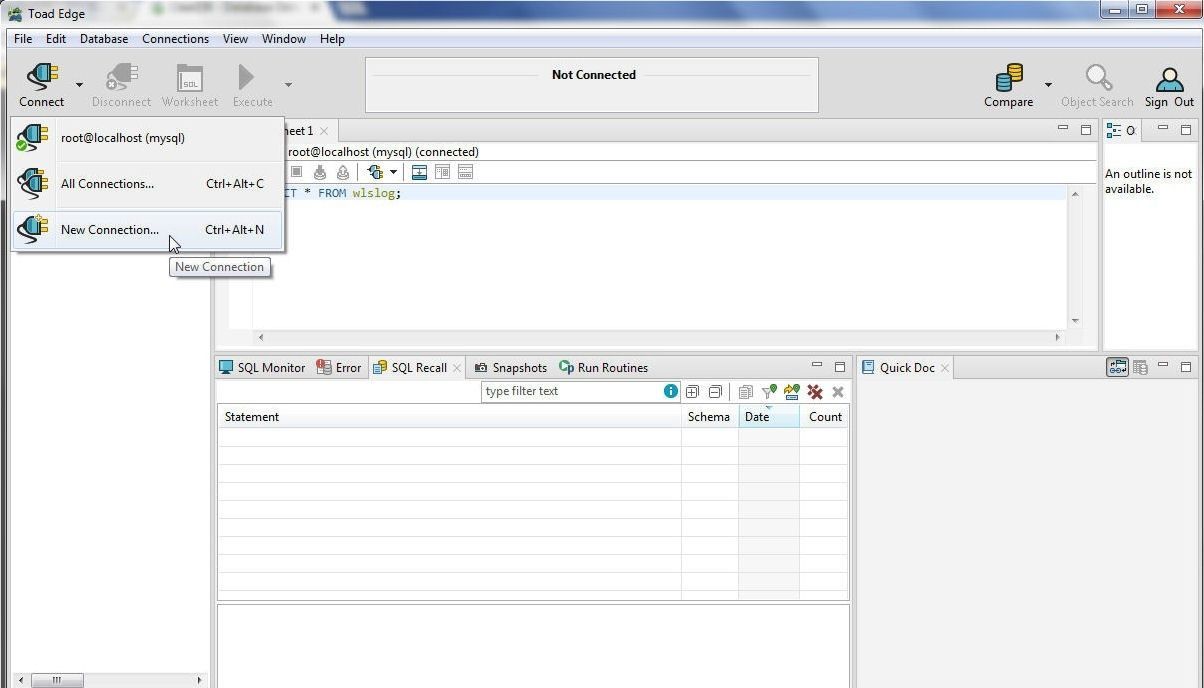
Task: Click the Execute play icon
Action: (x=246, y=78)
